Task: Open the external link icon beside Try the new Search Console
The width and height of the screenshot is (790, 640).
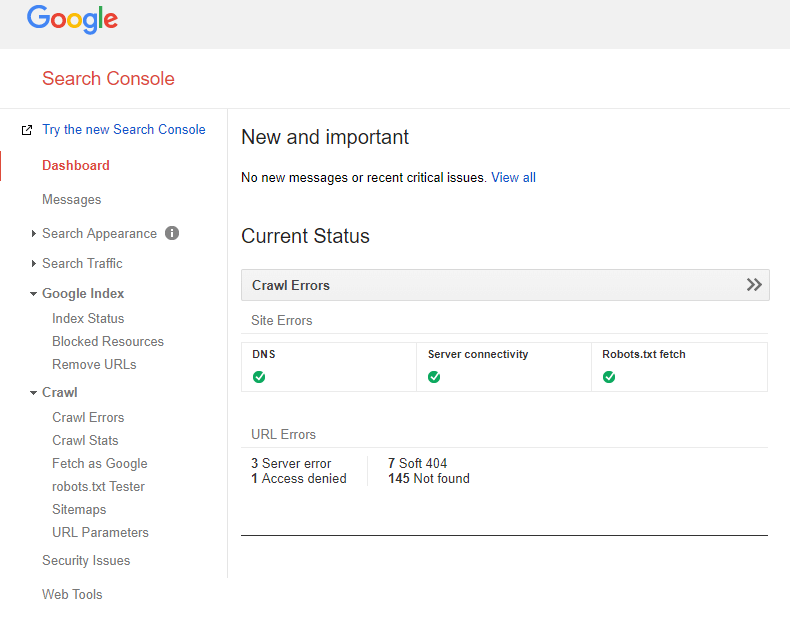Action: pyautogui.click(x=27, y=130)
